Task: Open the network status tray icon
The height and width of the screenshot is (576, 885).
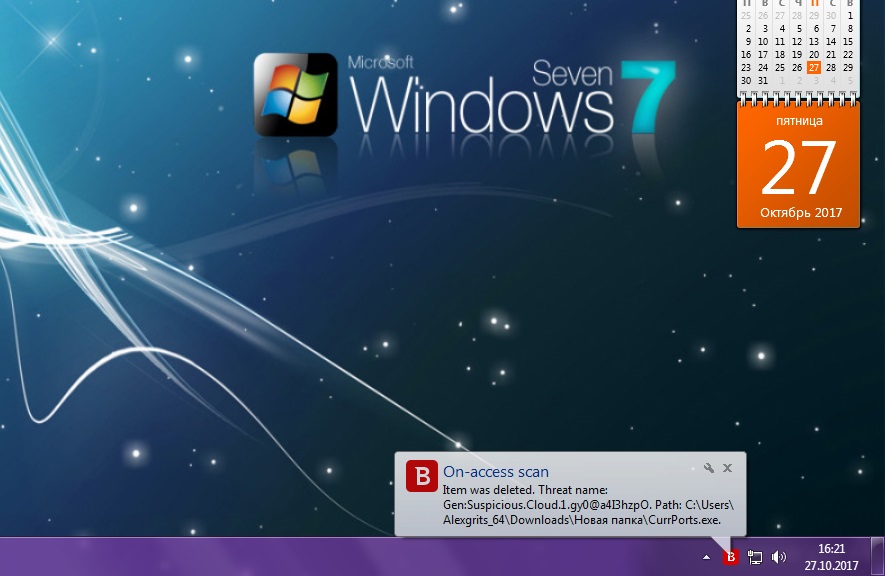Action: pyautogui.click(x=754, y=557)
